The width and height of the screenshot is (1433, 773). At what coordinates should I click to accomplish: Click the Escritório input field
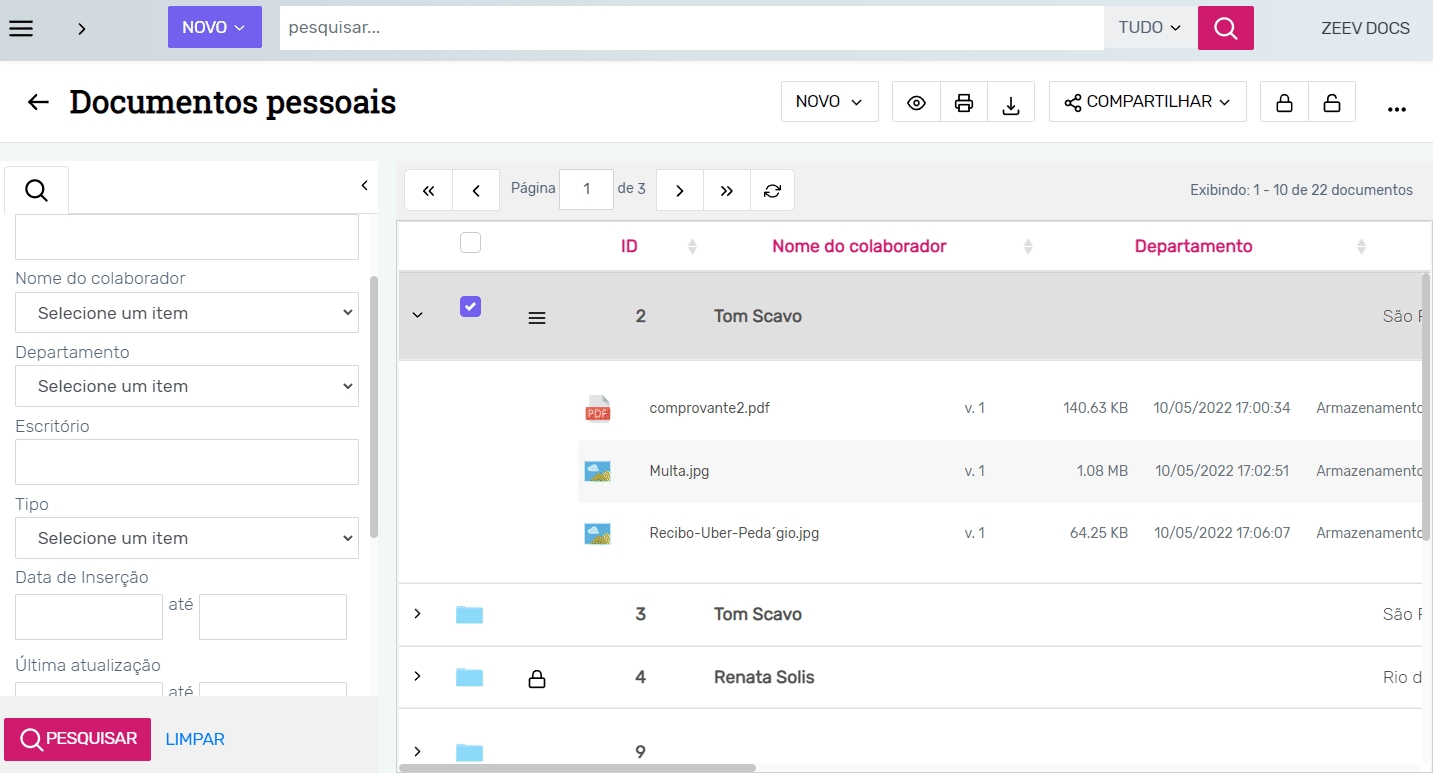click(187, 462)
